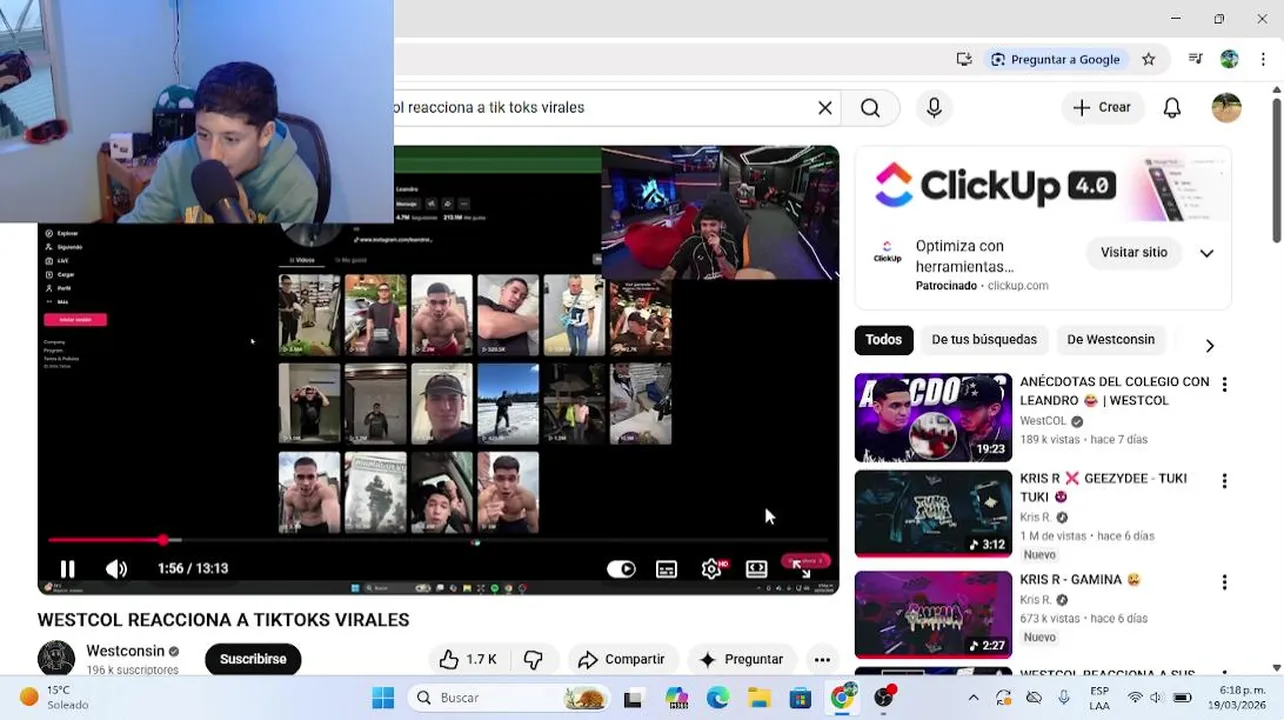
Task: Click Preguntar a Google in address bar
Action: (1056, 59)
